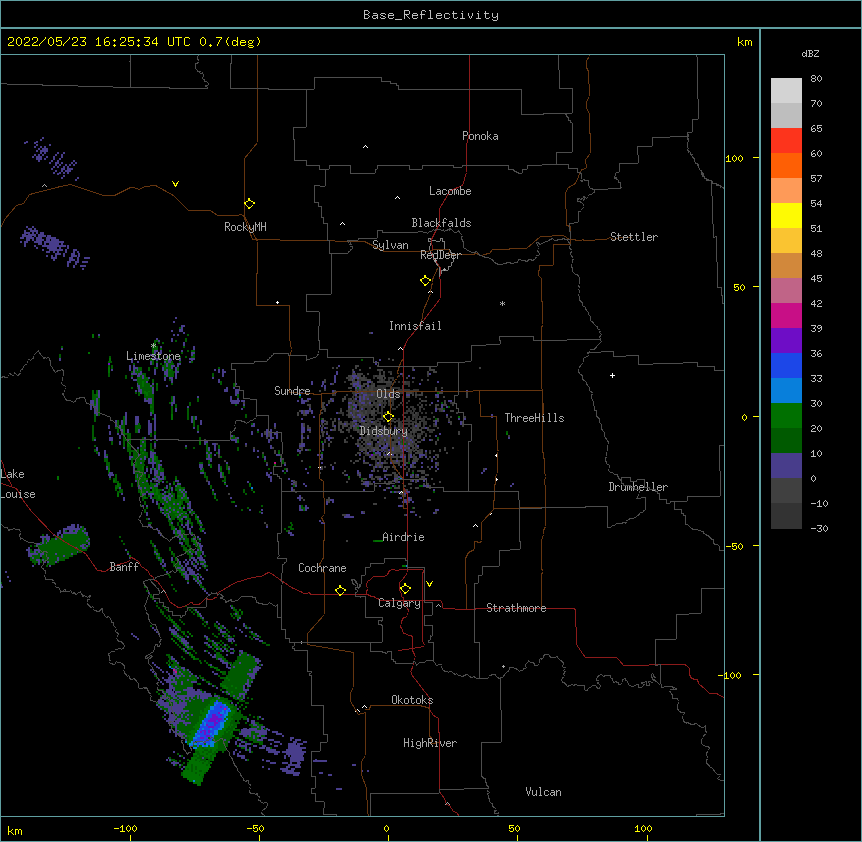Click the Calgary label
This screenshot has width=862, height=842.
click(x=399, y=603)
